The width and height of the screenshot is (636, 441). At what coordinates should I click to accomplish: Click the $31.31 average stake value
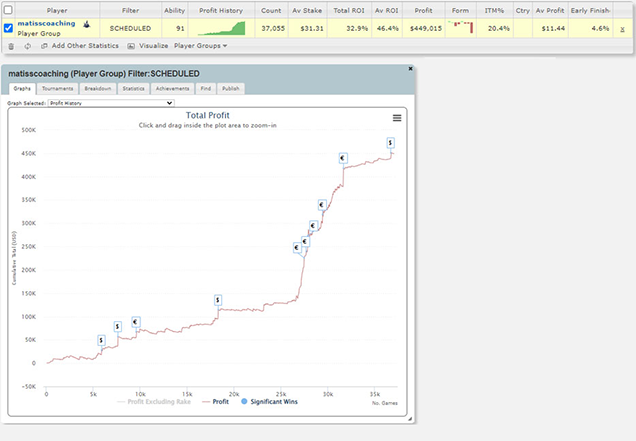click(312, 28)
